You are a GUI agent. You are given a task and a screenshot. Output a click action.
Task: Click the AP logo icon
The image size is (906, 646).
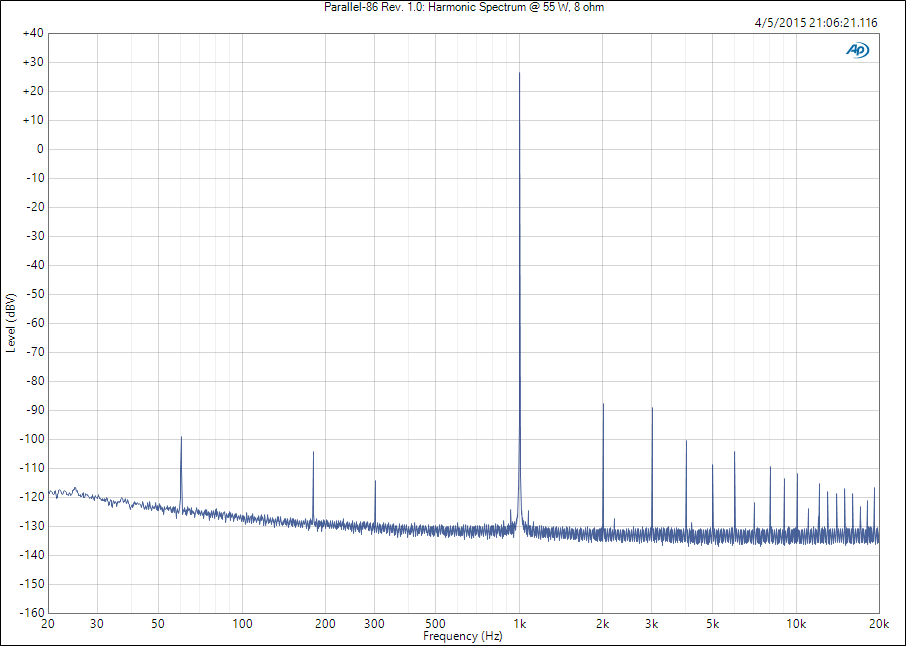coord(857,50)
